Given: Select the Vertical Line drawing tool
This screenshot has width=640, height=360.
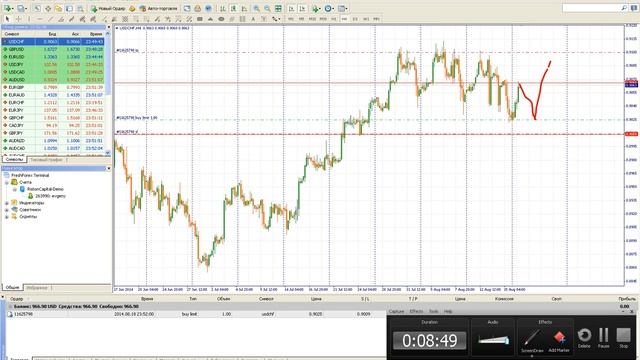Looking at the screenshot, I should pos(29,19).
